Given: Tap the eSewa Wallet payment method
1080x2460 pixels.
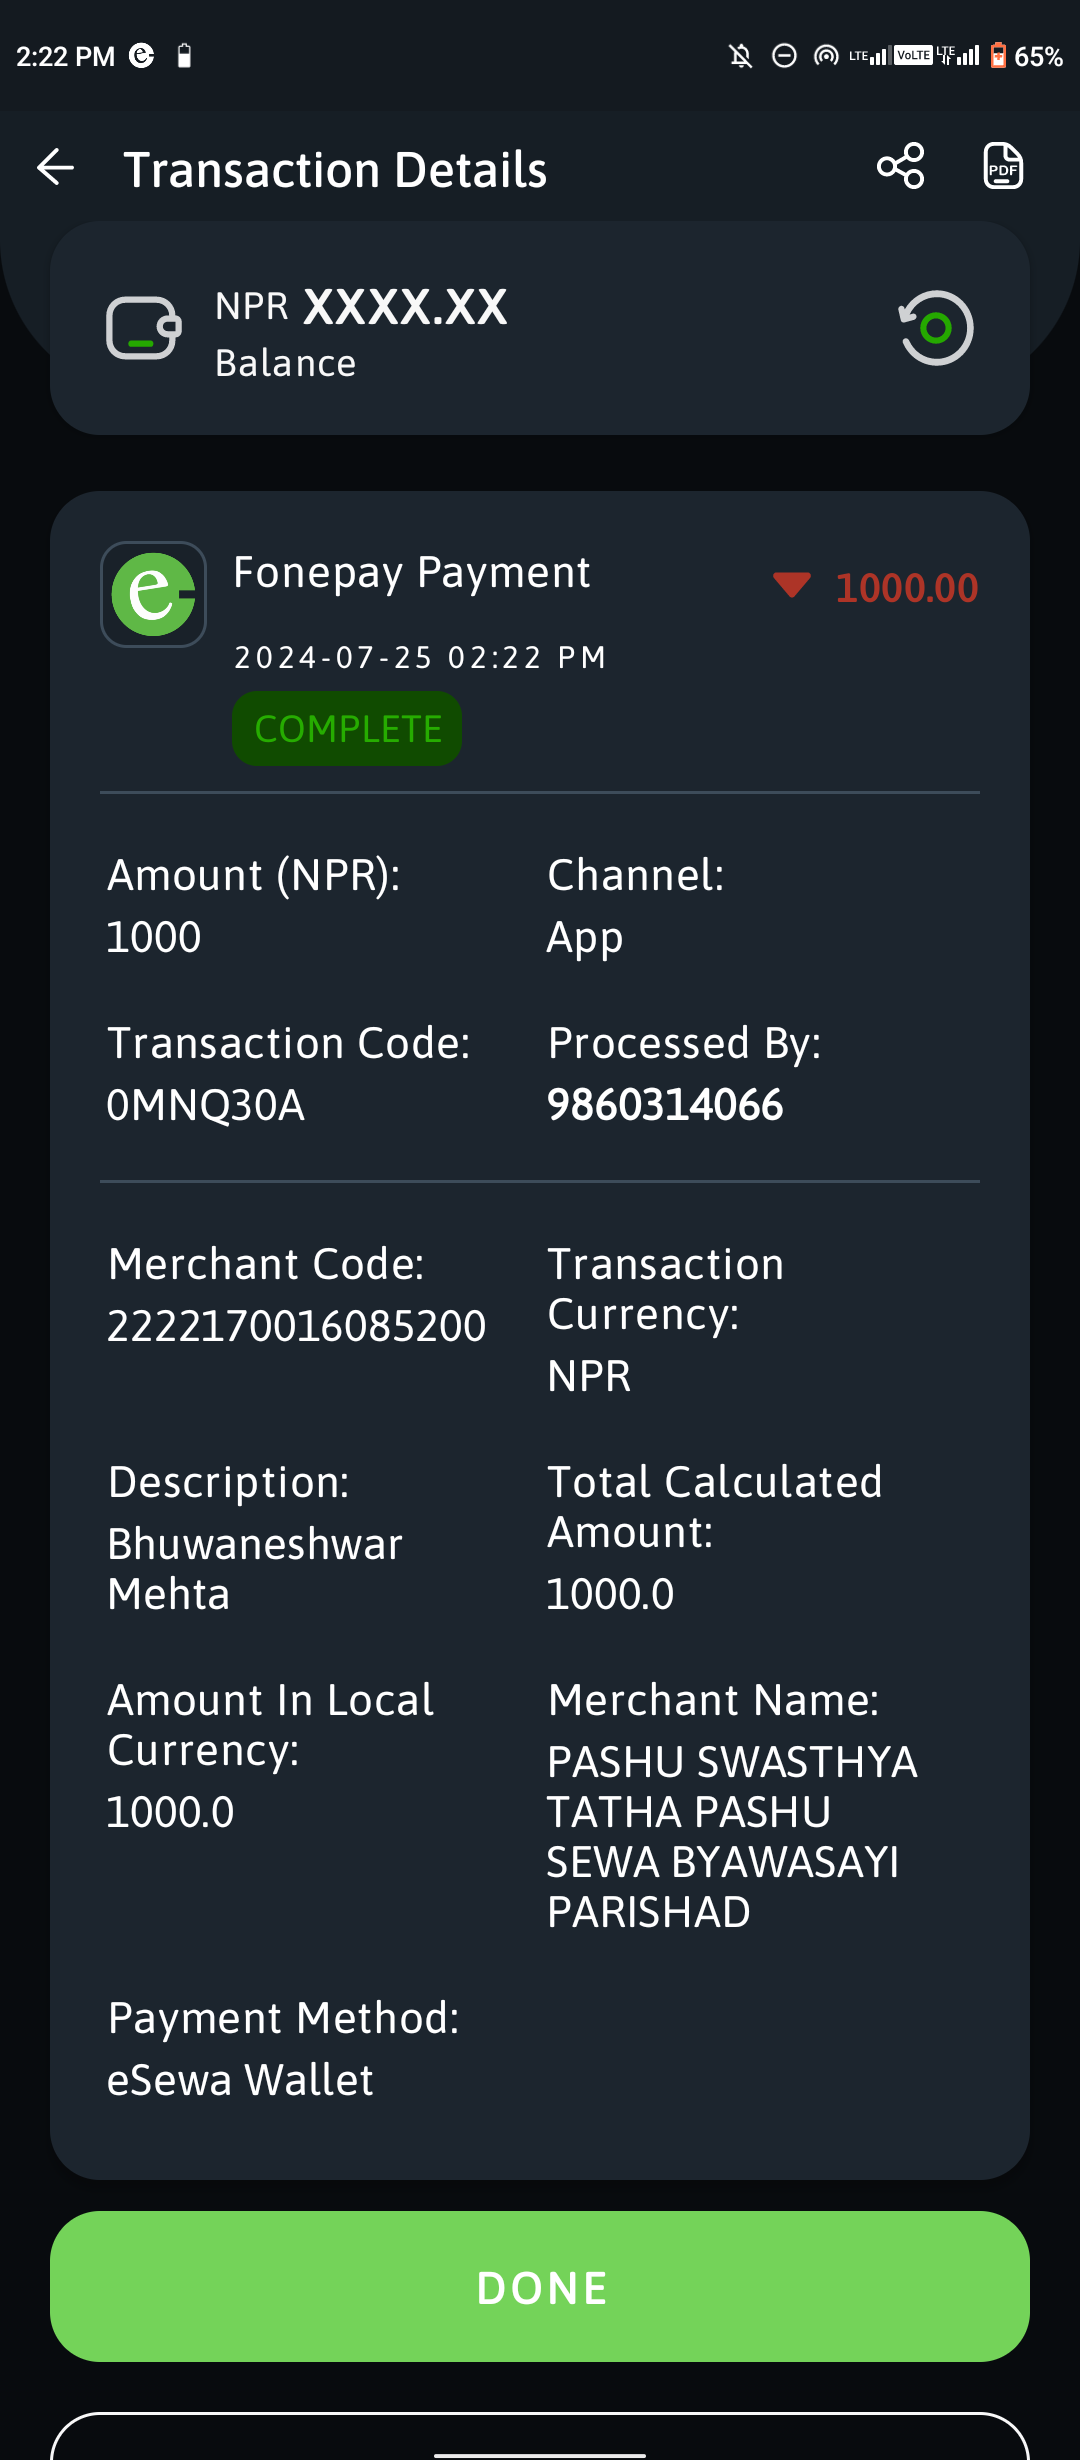Looking at the screenshot, I should [240, 2080].
